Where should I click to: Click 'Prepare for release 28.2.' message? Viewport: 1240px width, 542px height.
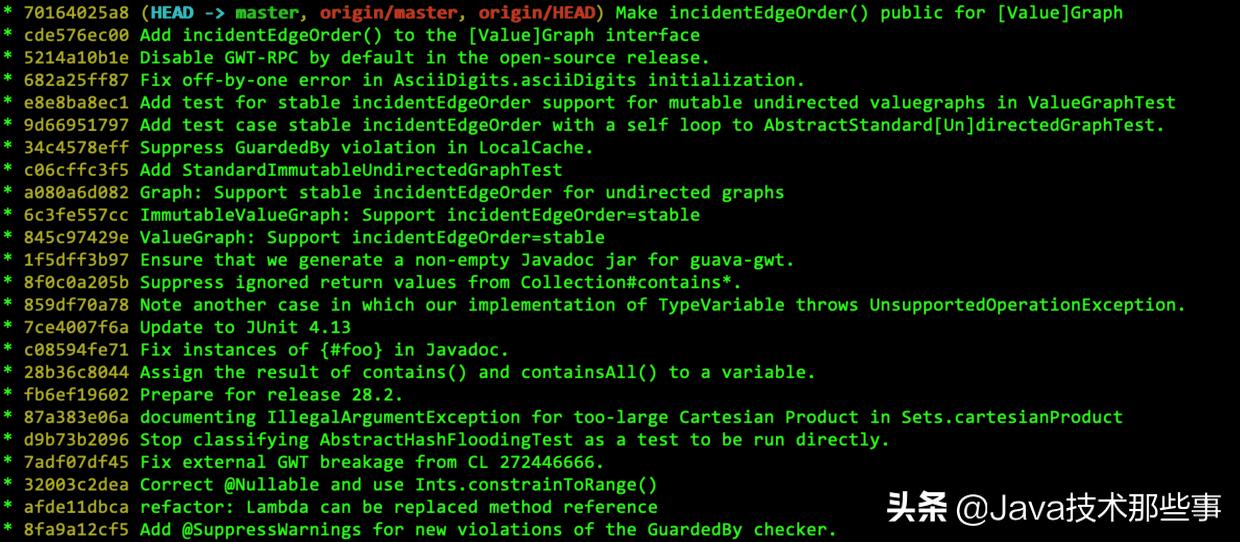click(272, 395)
